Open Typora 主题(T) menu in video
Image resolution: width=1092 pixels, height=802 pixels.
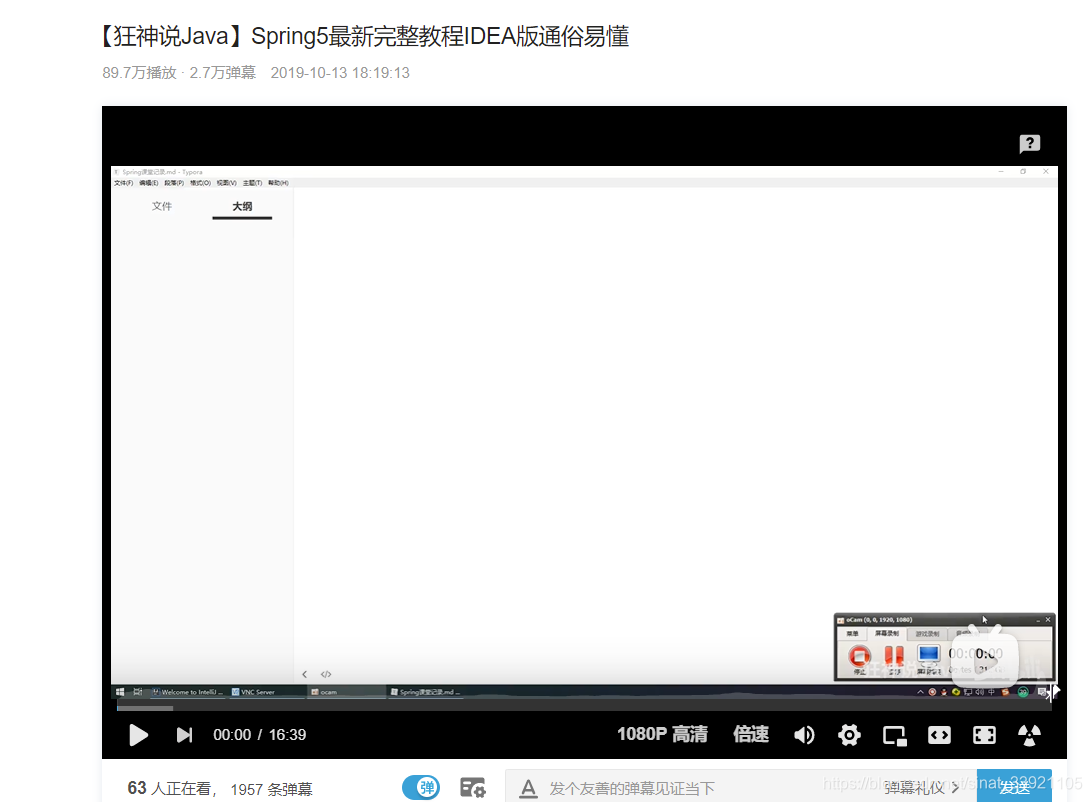[252, 183]
